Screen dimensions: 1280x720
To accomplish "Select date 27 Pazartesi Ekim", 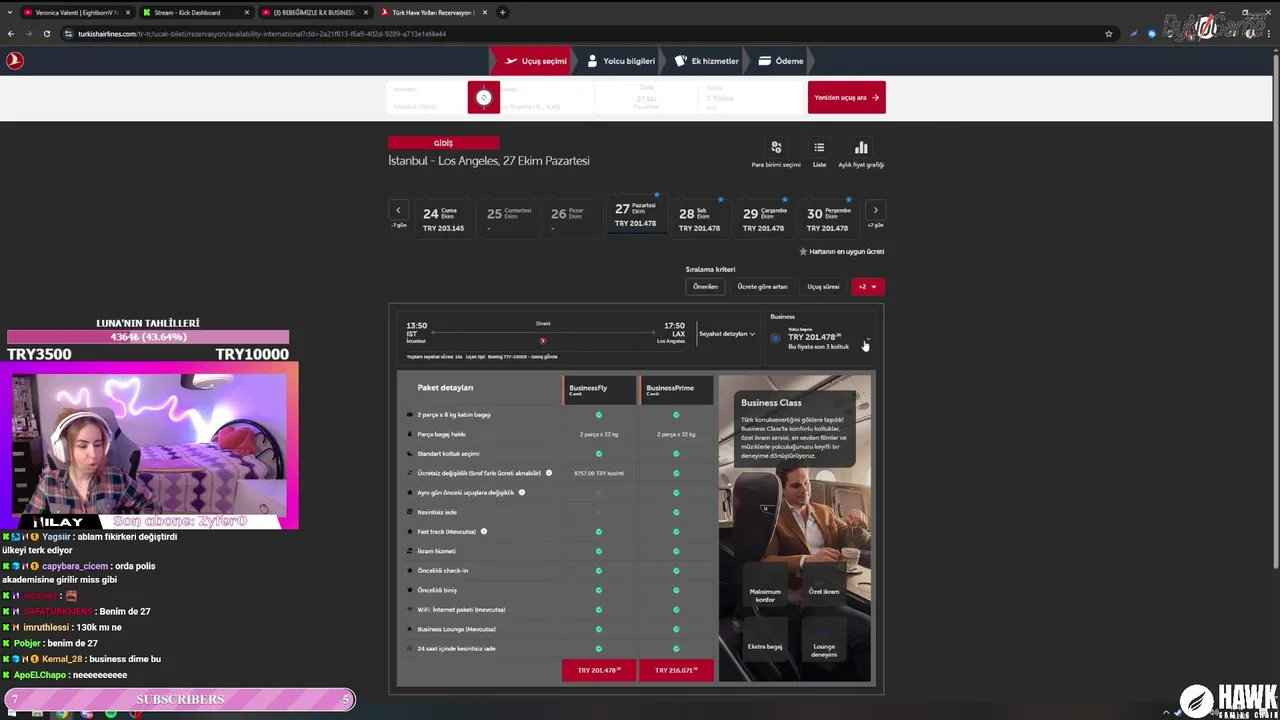I will [636, 214].
